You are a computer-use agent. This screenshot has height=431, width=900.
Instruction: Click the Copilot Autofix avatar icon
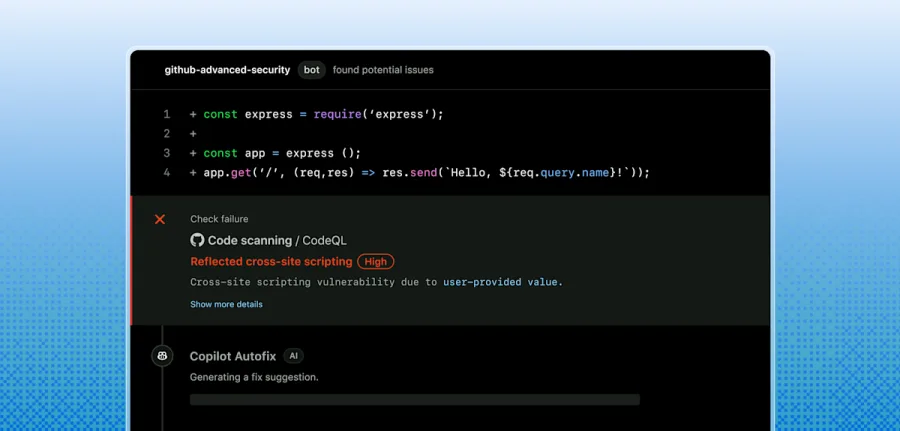click(x=162, y=356)
